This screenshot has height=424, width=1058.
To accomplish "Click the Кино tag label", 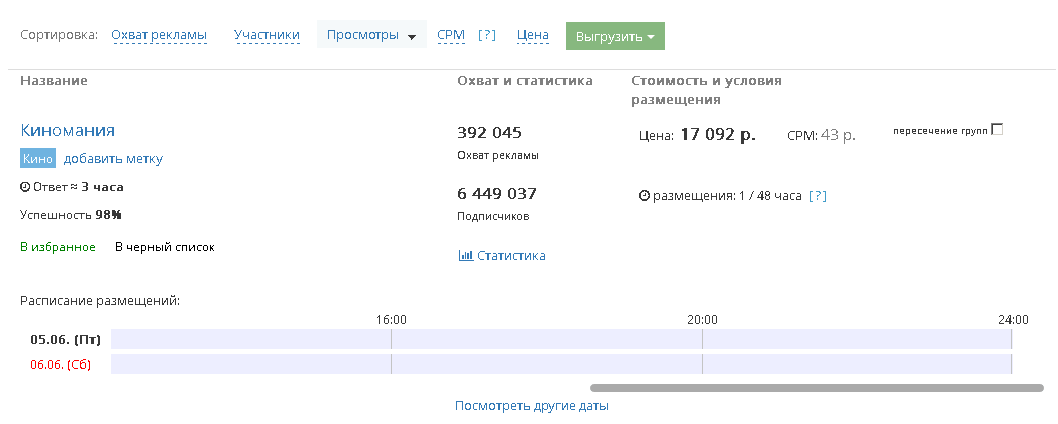I will 37,158.
